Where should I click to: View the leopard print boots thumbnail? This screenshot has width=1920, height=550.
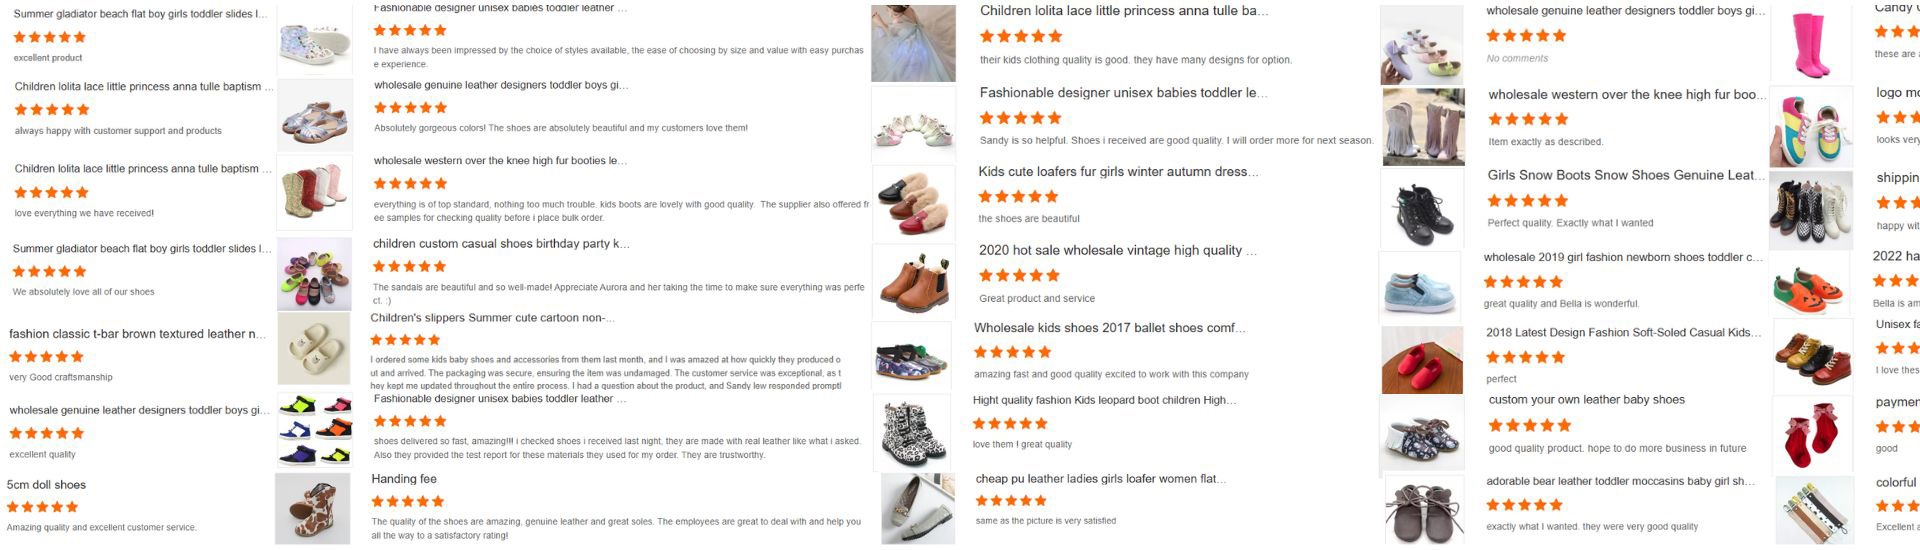click(914, 432)
